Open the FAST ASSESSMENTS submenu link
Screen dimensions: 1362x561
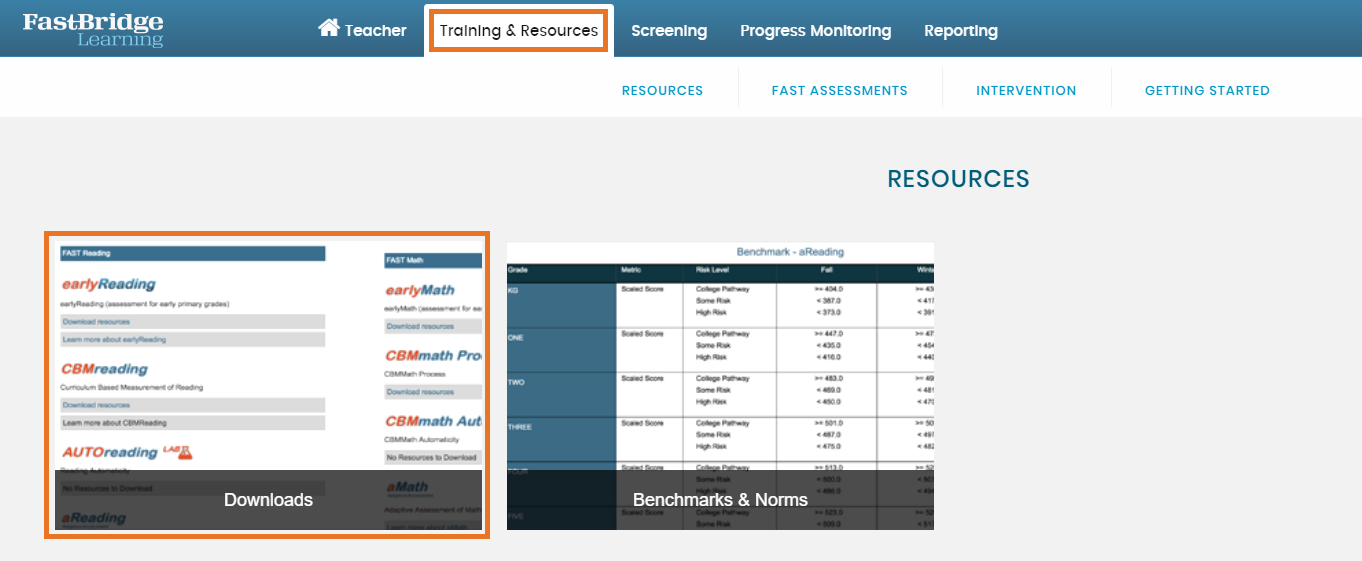point(840,90)
